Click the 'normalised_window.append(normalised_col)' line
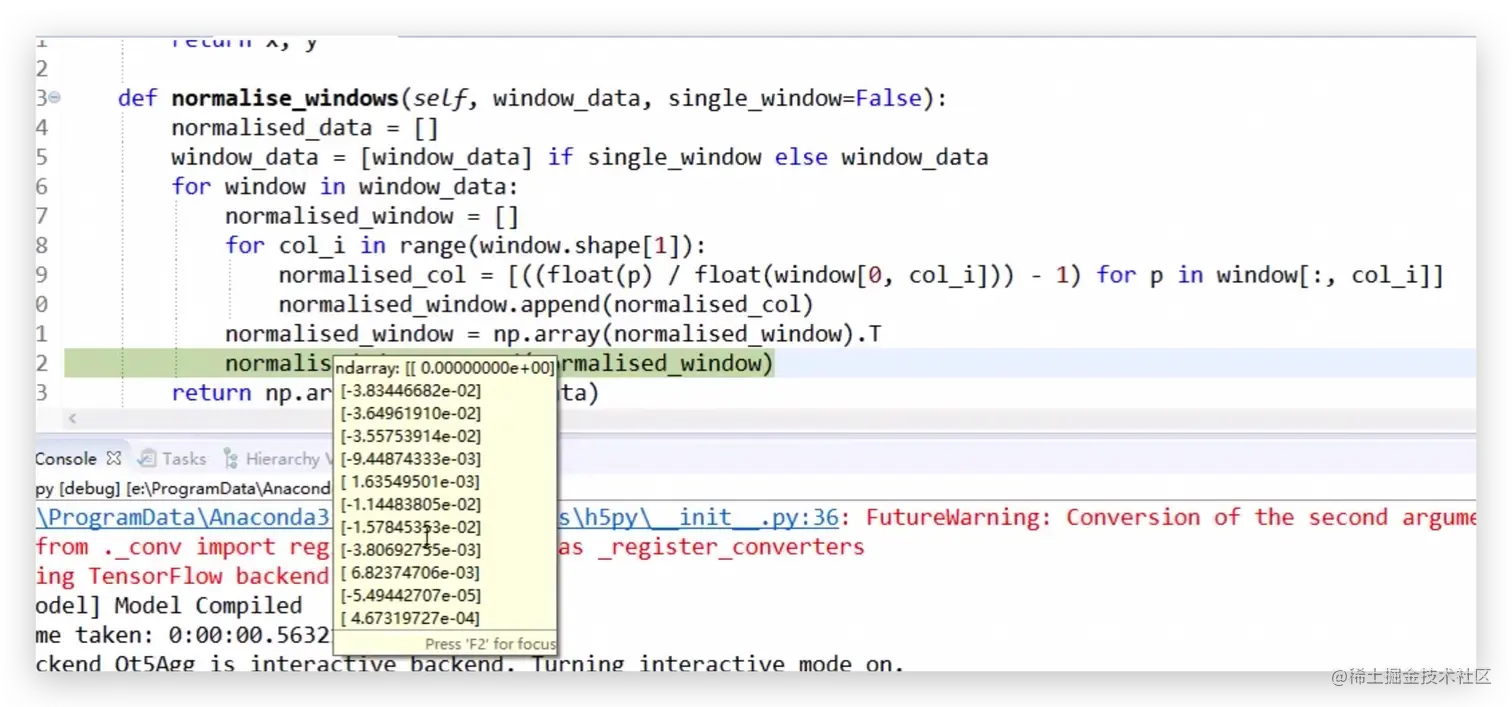1512x707 pixels. pyautogui.click(x=546, y=305)
